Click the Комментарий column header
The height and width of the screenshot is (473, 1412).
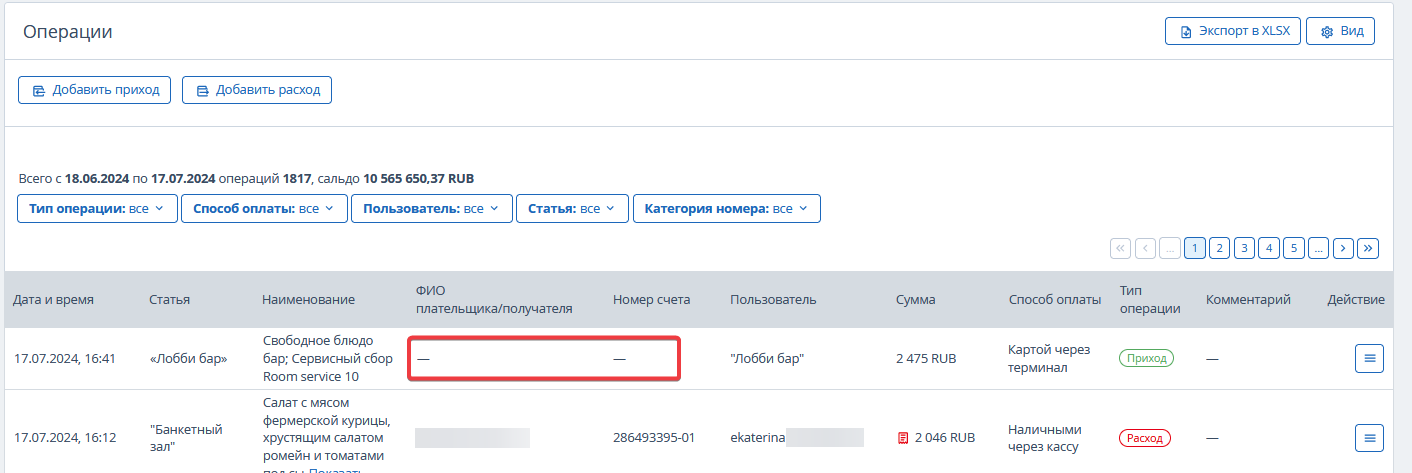tap(1248, 300)
